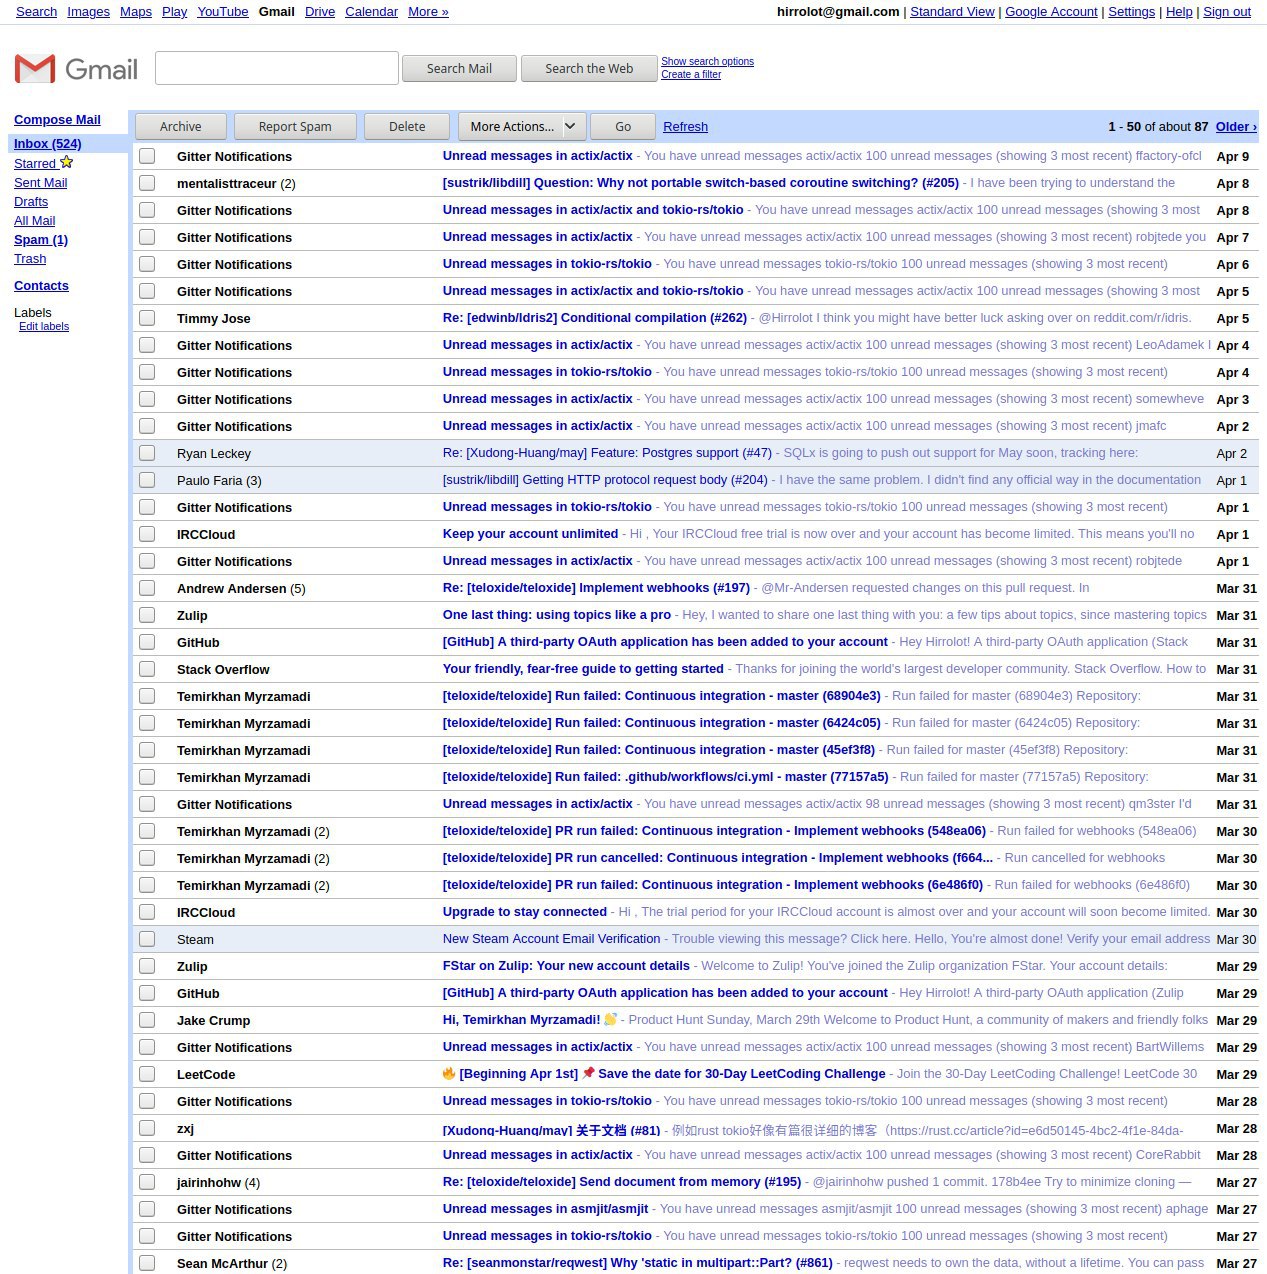Open Show search options
The width and height of the screenshot is (1267, 1274).
coord(707,62)
